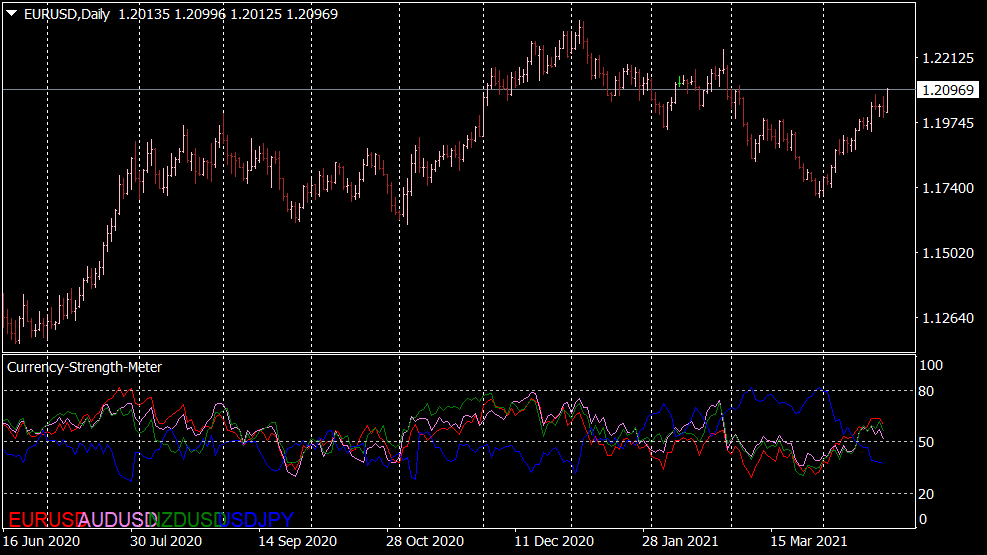Select the 28 Oct 2020 date label

[425, 541]
